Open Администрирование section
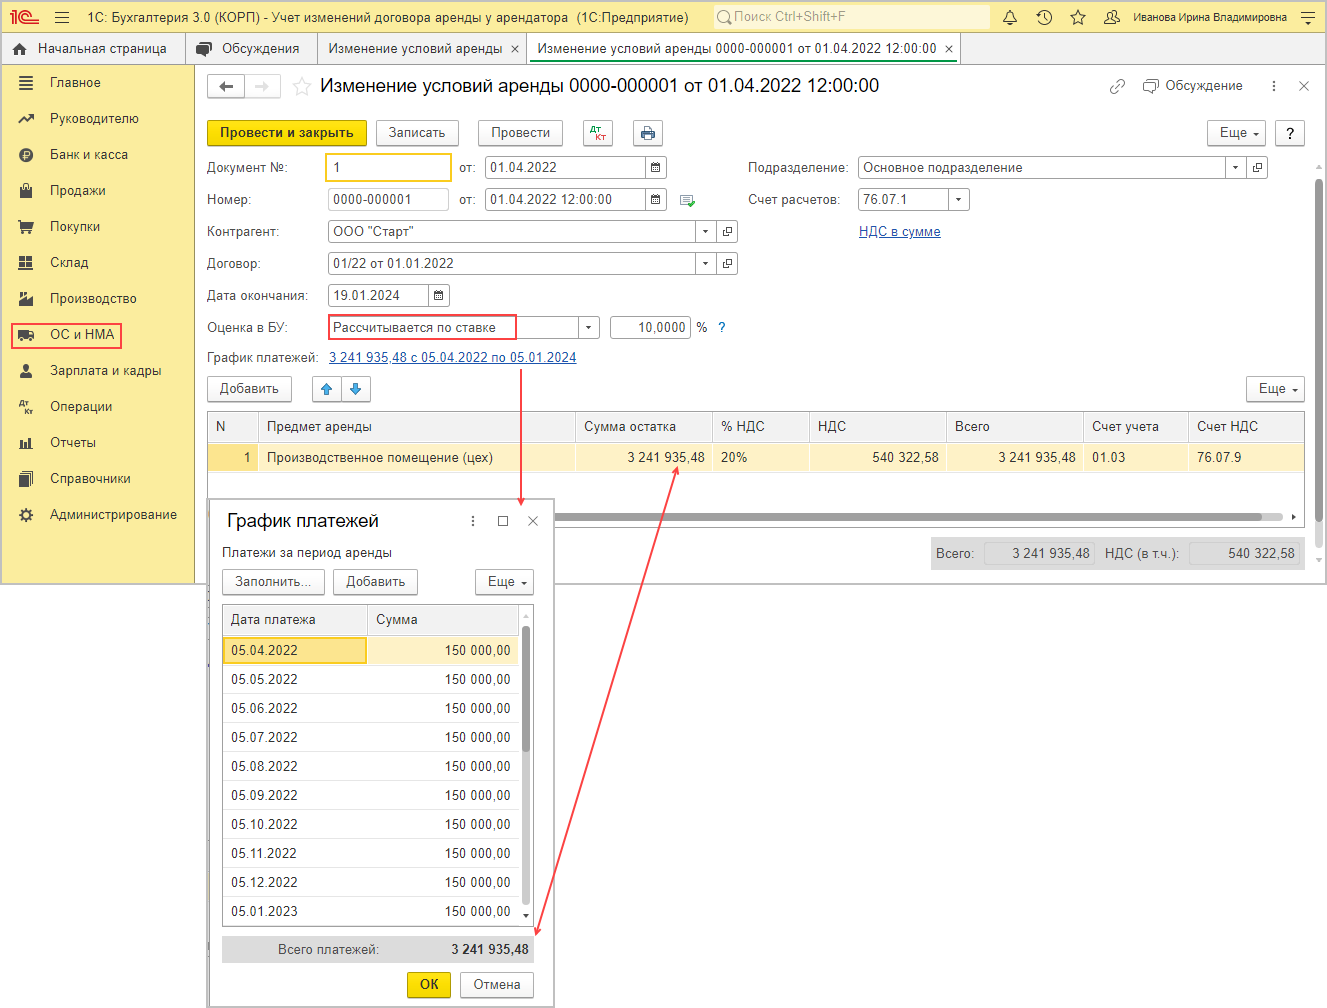 [x=113, y=515]
